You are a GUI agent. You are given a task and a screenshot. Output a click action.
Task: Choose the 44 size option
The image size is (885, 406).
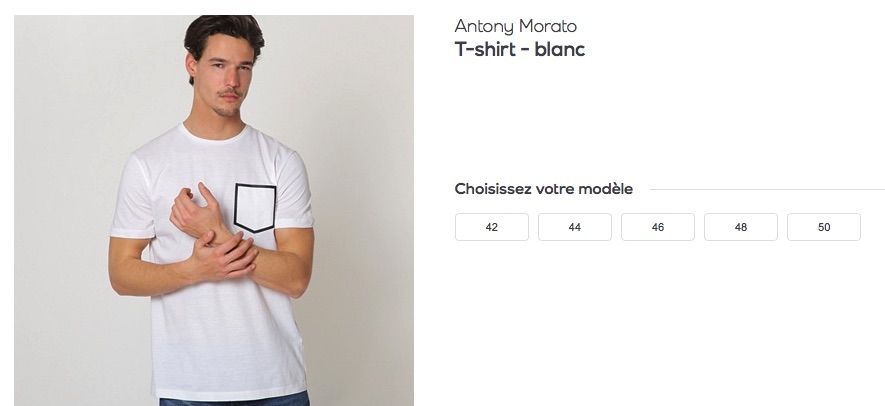pyautogui.click(x=575, y=227)
